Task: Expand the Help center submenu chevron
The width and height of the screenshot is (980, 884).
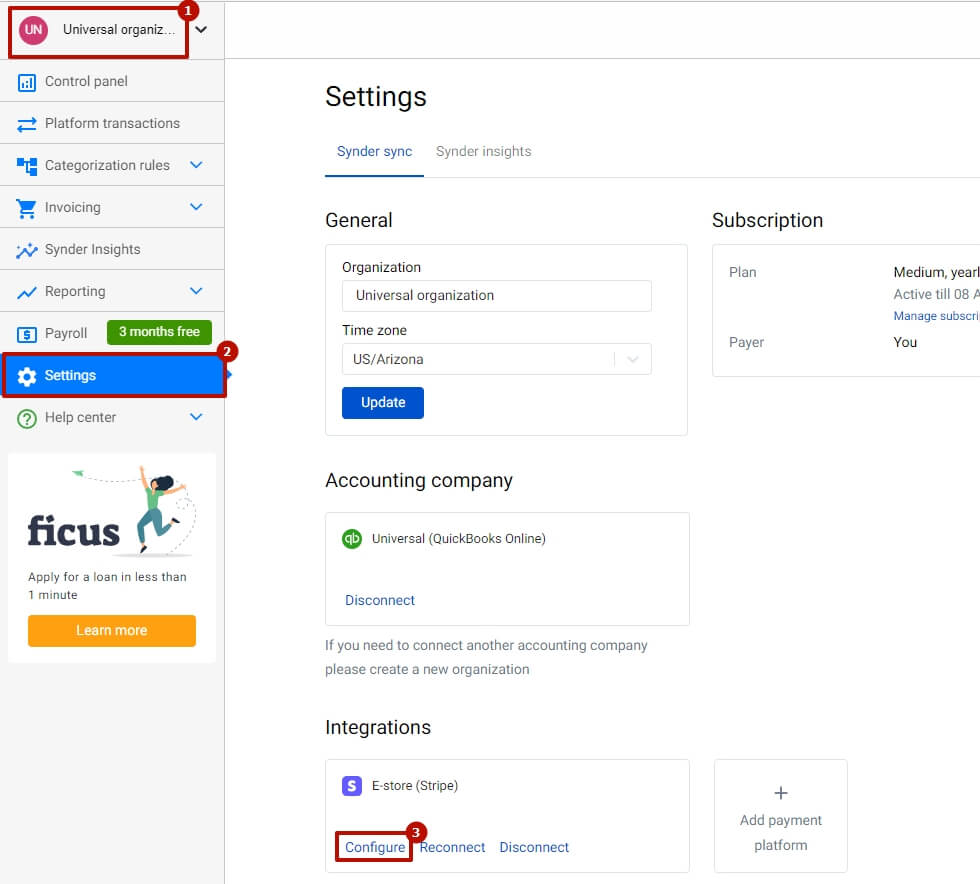Action: 196,417
